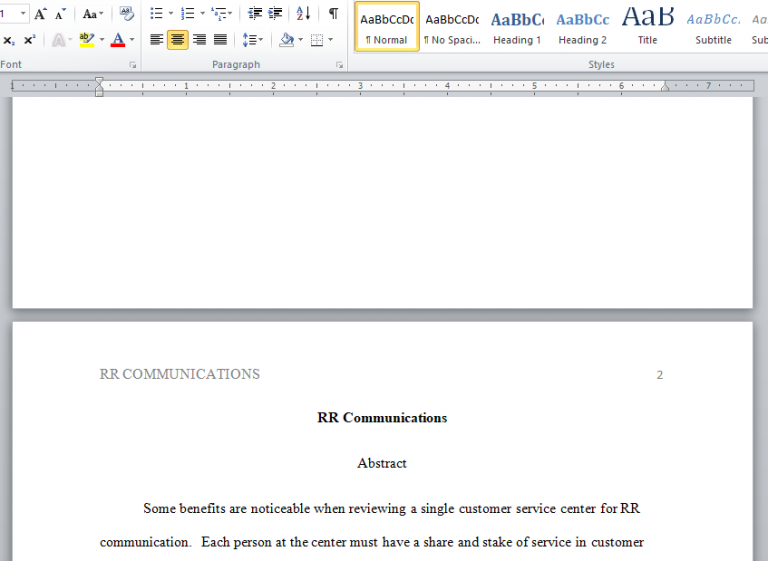
Task: Click the Clear Formatting icon
Action: (126, 14)
